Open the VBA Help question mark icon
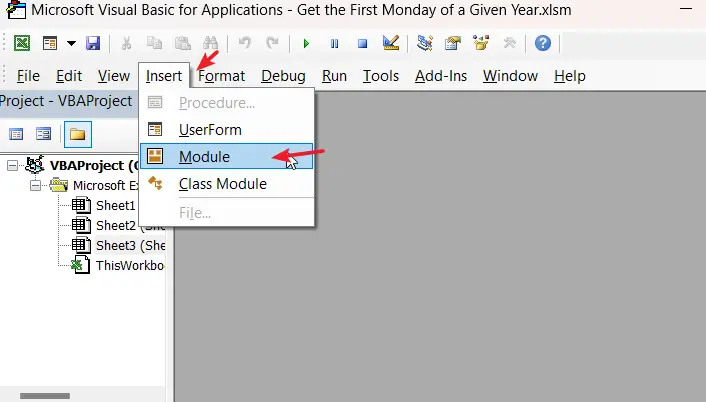This screenshot has height=402, width=706. (543, 43)
